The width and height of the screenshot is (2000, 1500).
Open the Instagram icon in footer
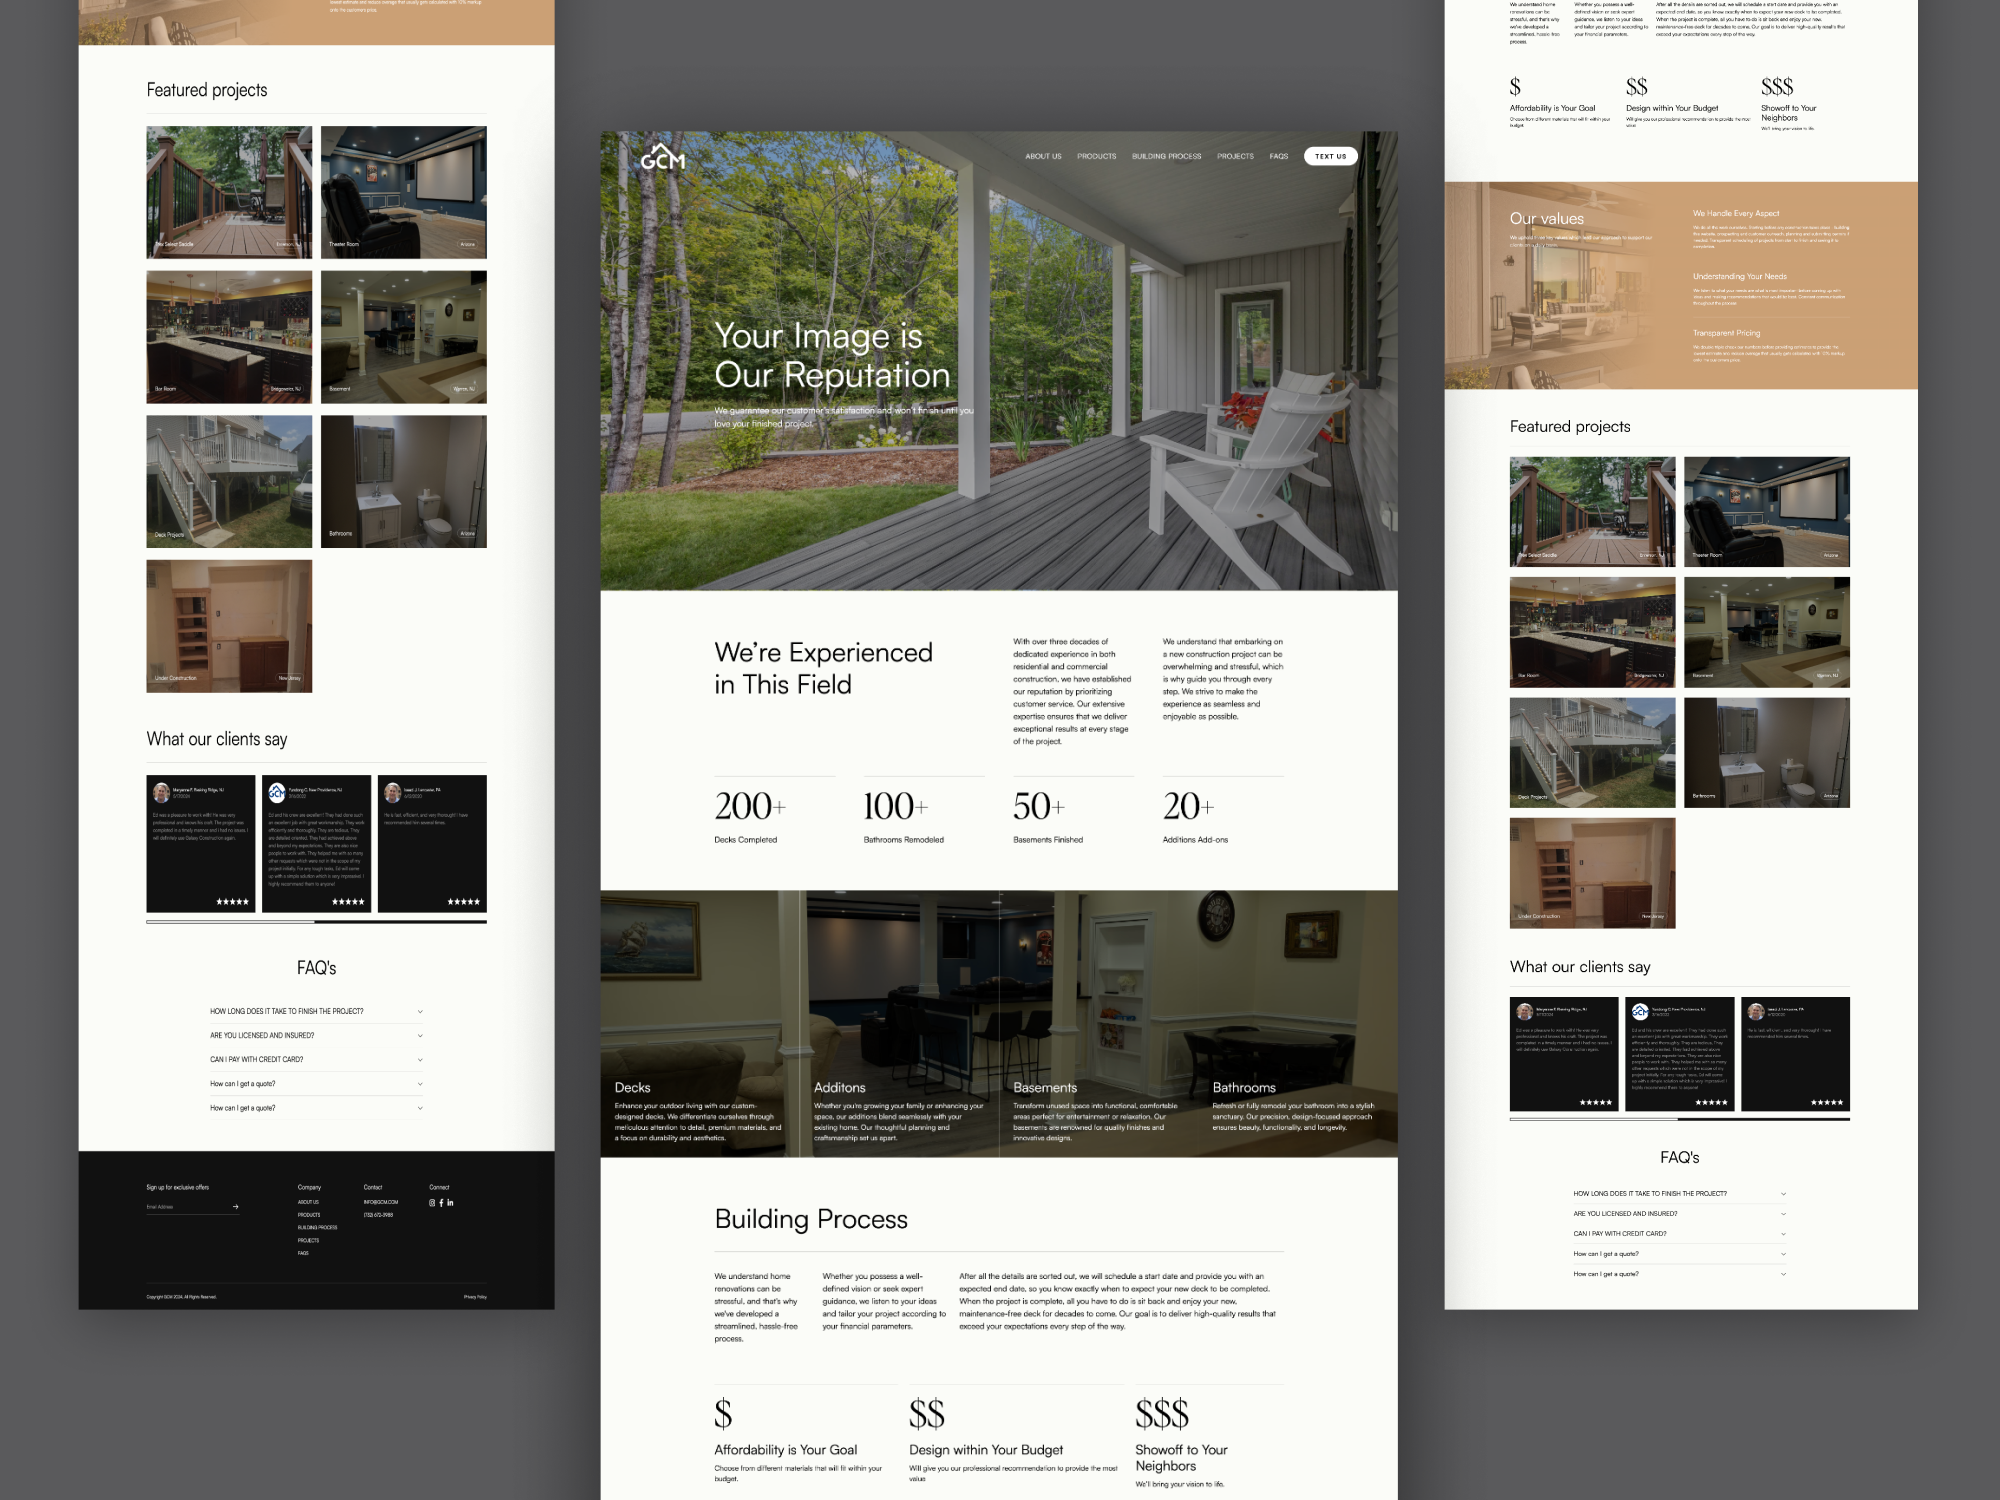pos(432,1203)
